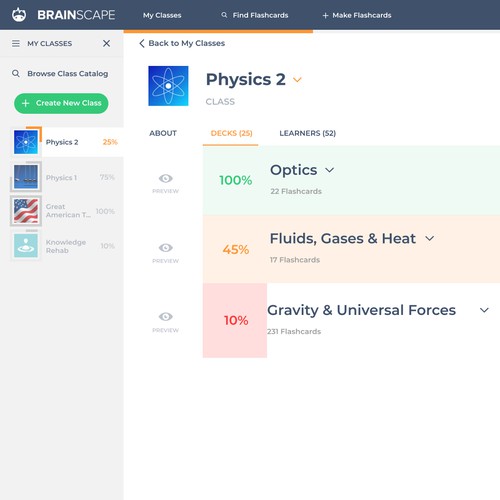Click the BRAINSCAPE wordmark
The image size is (500, 500).
point(76,15)
